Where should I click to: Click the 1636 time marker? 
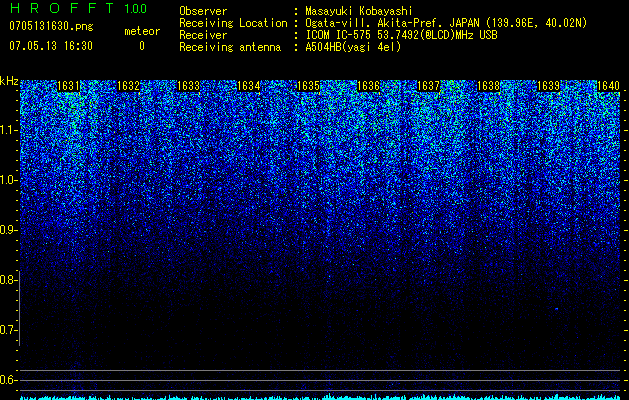369,86
